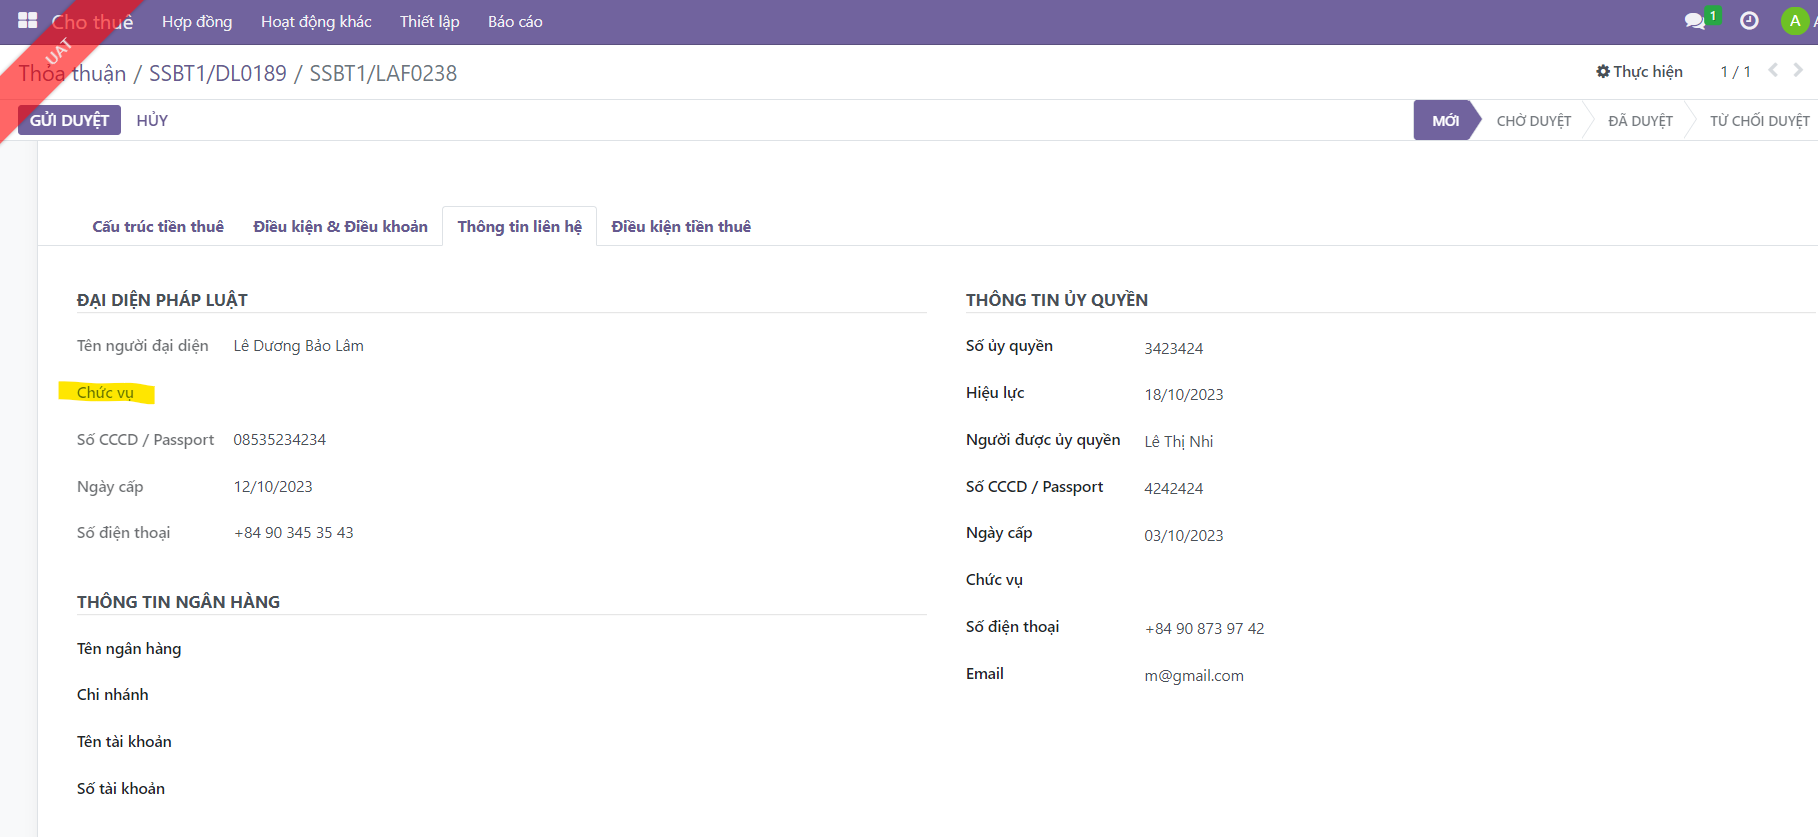Viewport: 1818px width, 837px height.
Task: Click authorized issue date 03/10/2023
Action: pyautogui.click(x=1184, y=536)
